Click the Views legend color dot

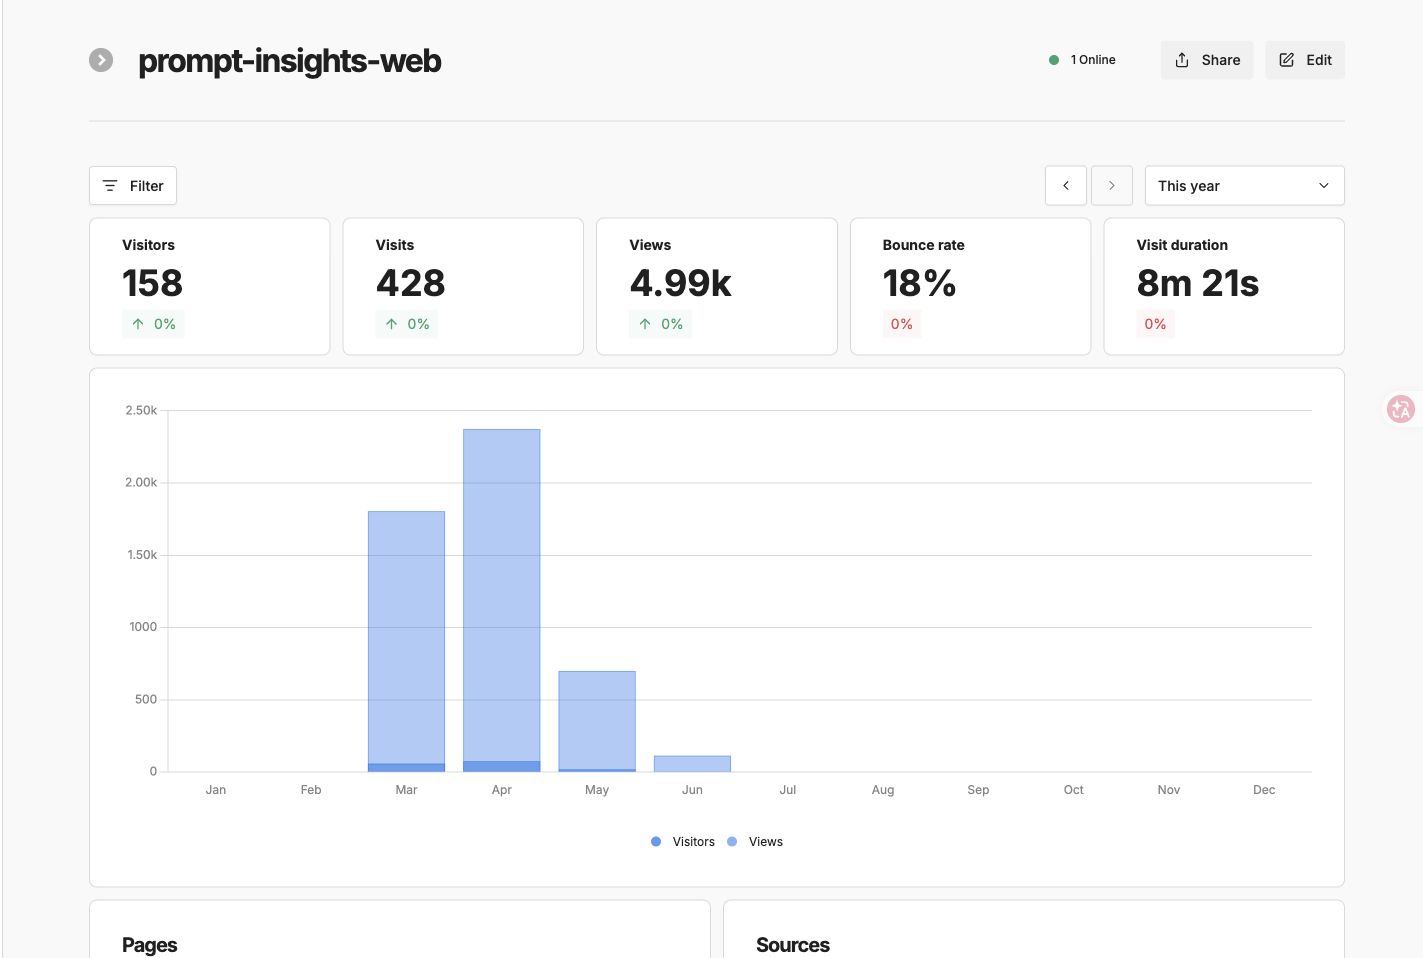point(732,842)
